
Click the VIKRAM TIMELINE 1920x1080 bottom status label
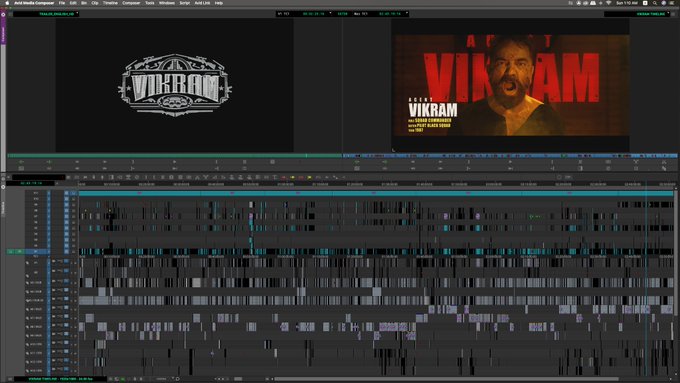point(60,379)
